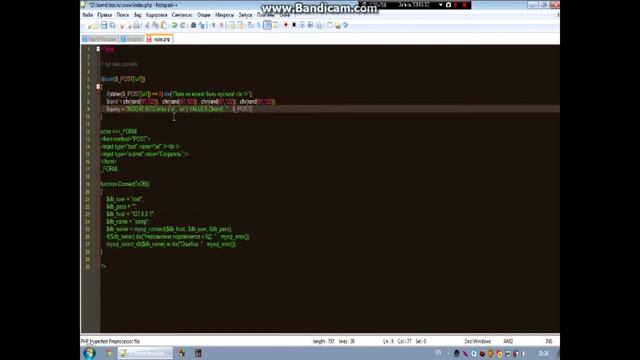Redo the edit via toolbar arrow
640x360 pixels.
pos(182,25)
